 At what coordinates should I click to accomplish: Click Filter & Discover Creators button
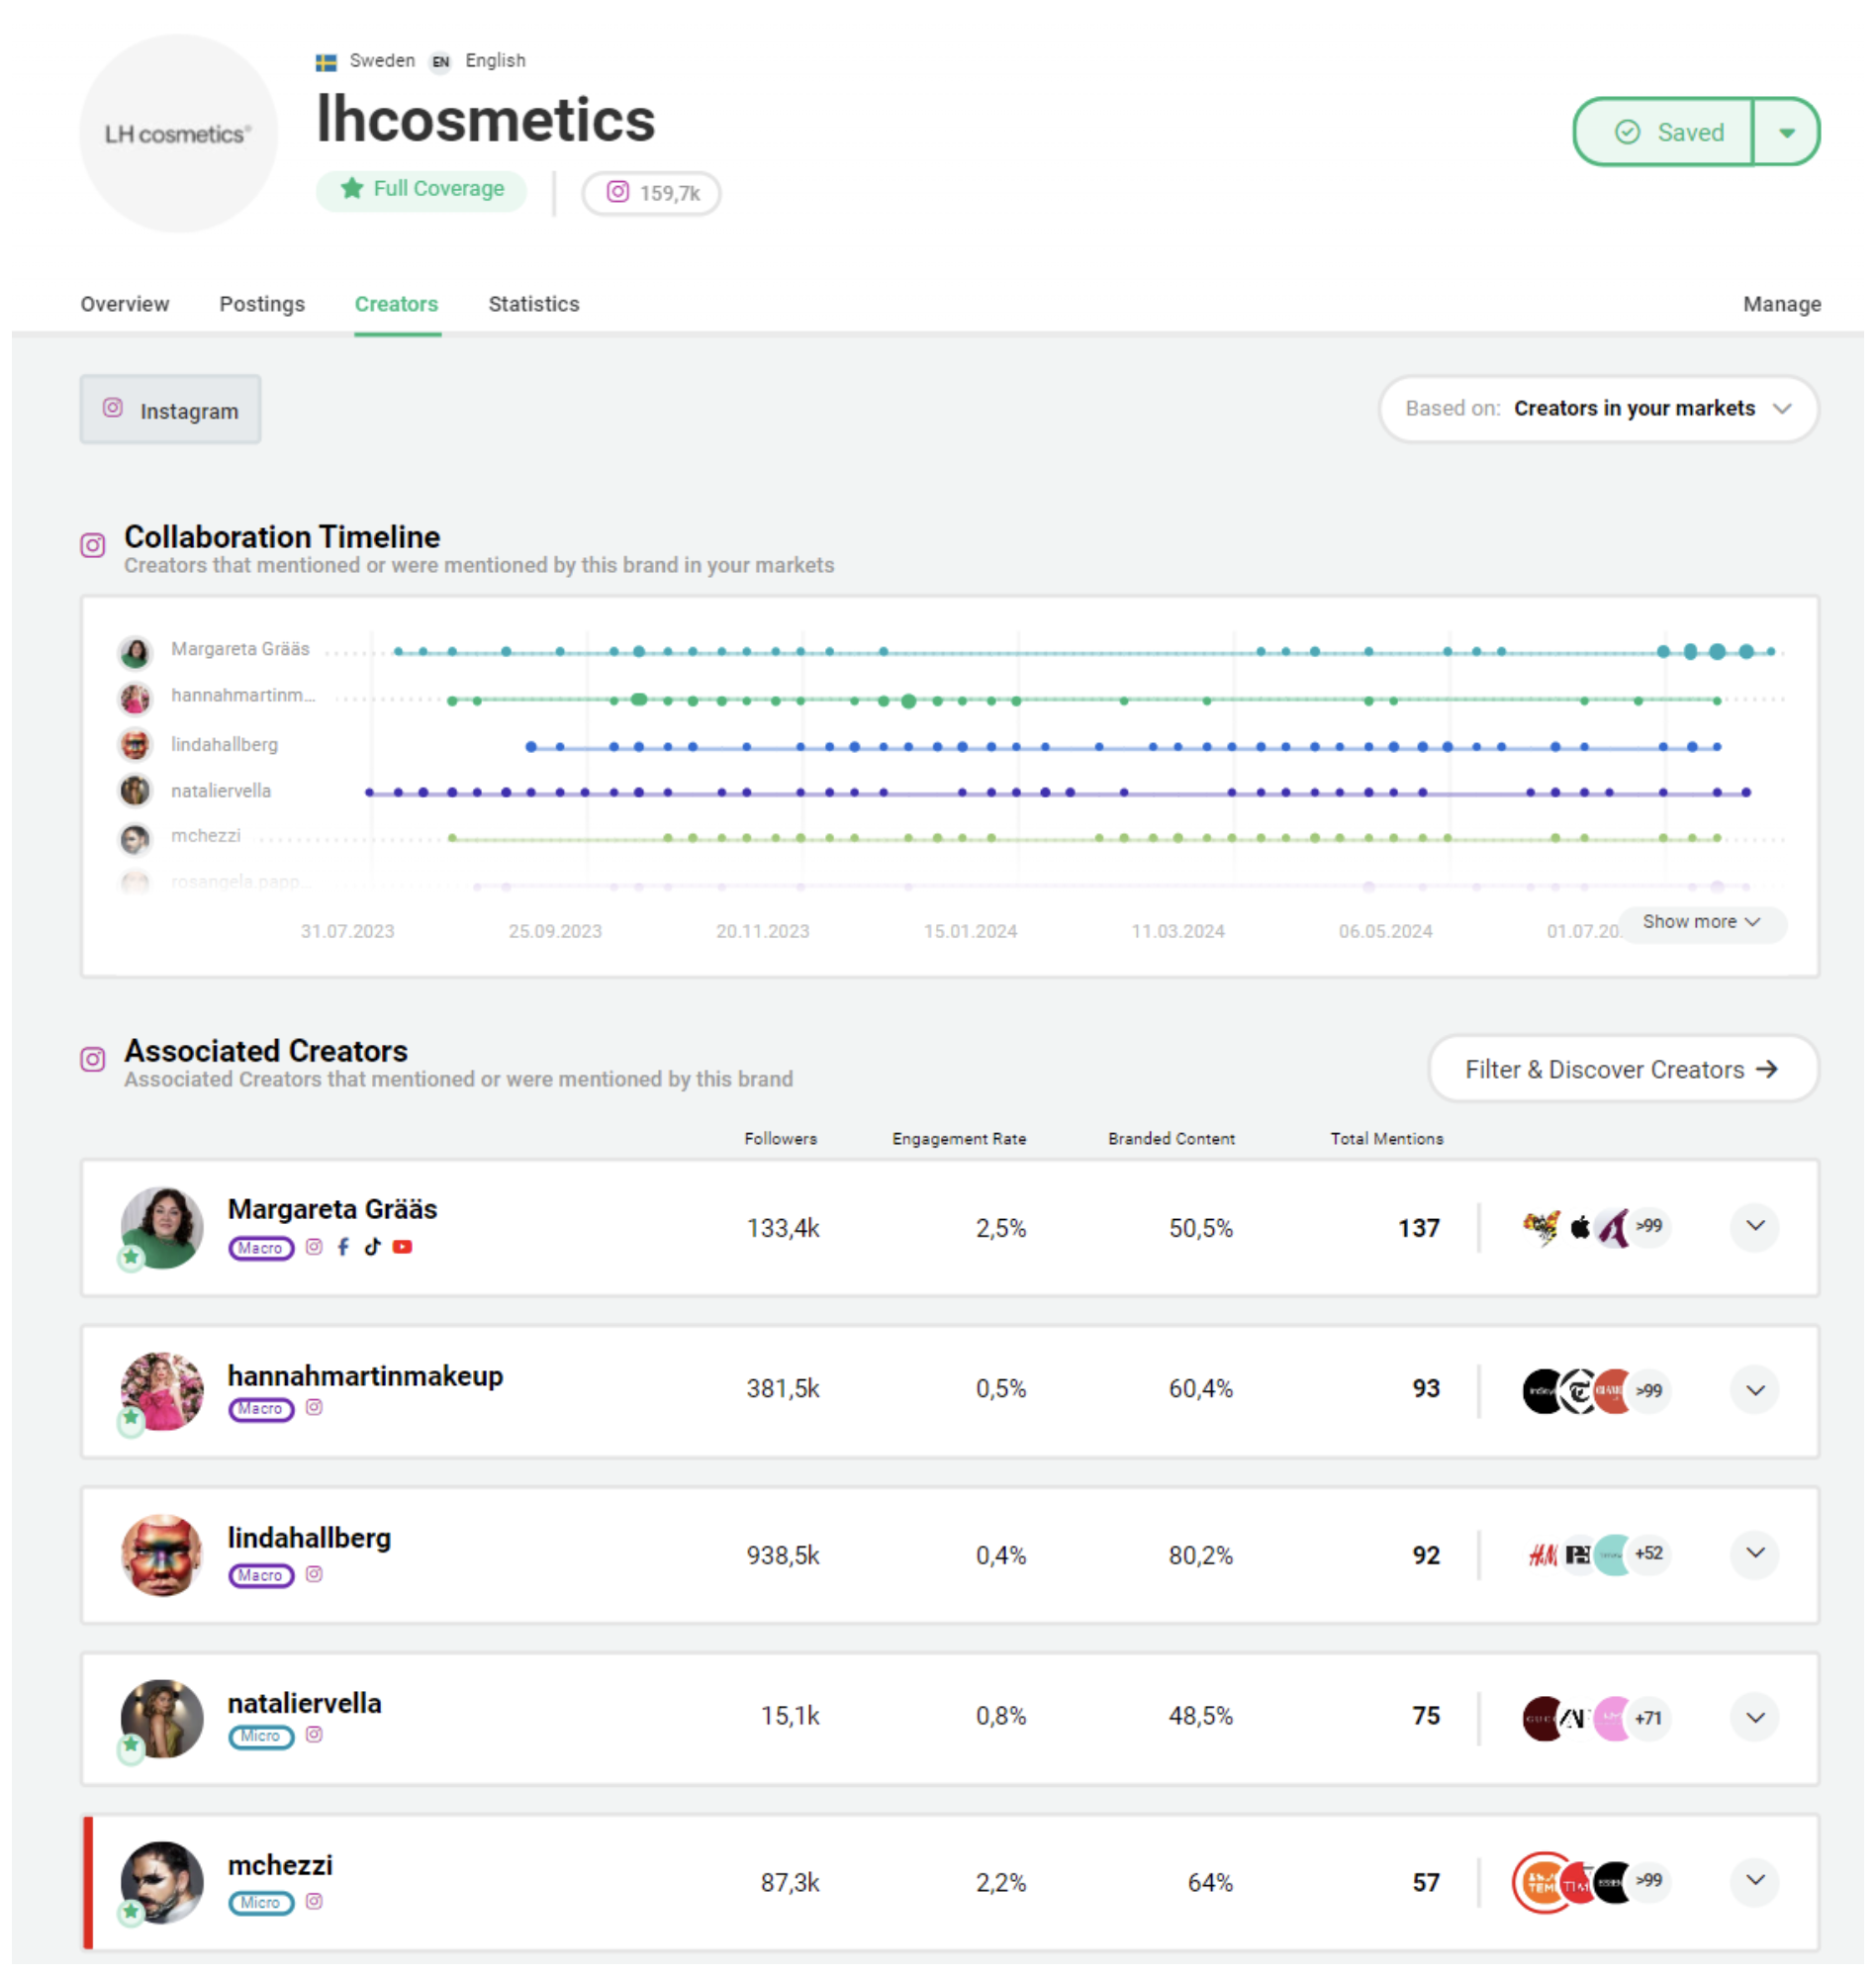[1622, 1070]
